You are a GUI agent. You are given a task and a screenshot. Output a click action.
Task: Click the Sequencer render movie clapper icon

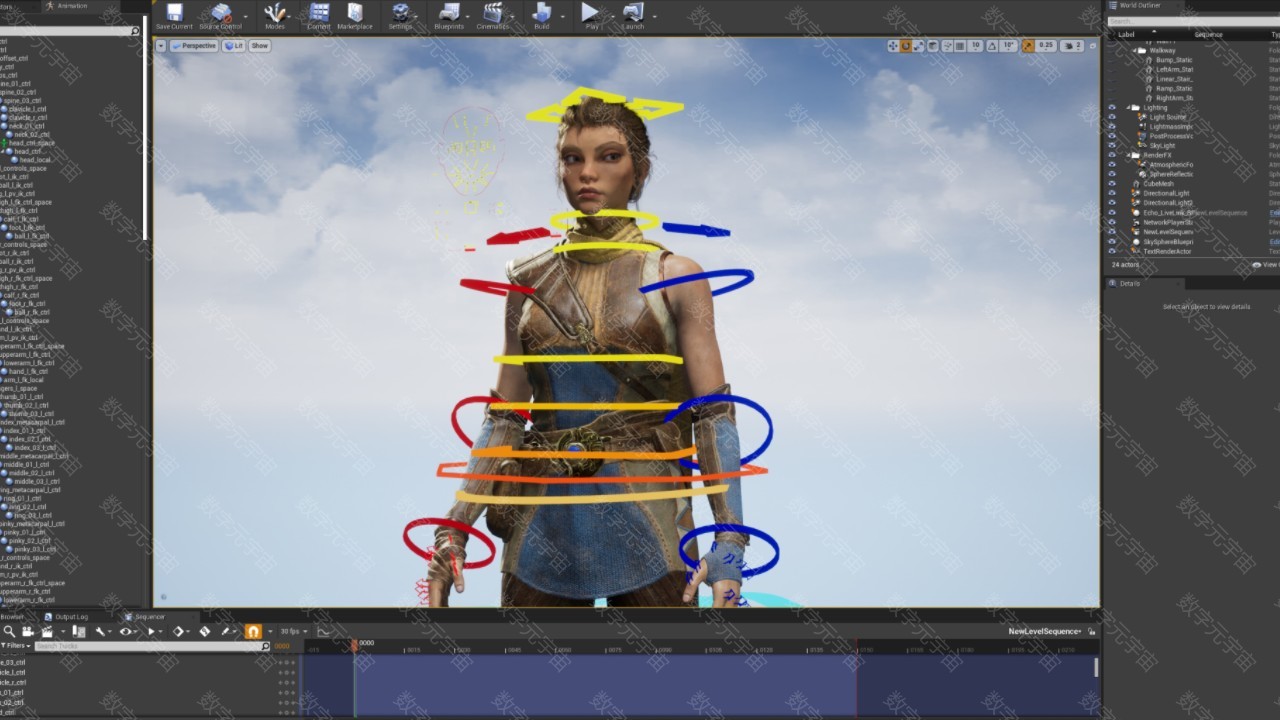[x=47, y=631]
